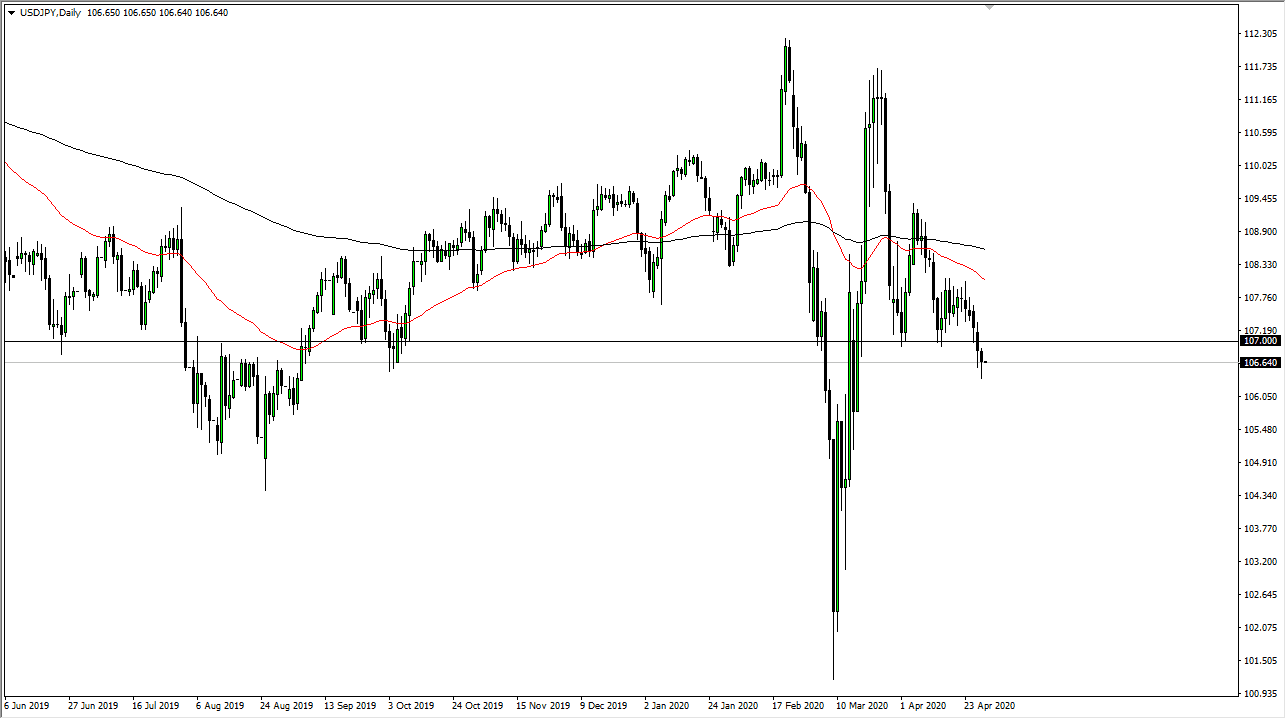Open the chart symbol dropdown arrow
The image size is (1286, 719).
pyautogui.click(x=10, y=13)
